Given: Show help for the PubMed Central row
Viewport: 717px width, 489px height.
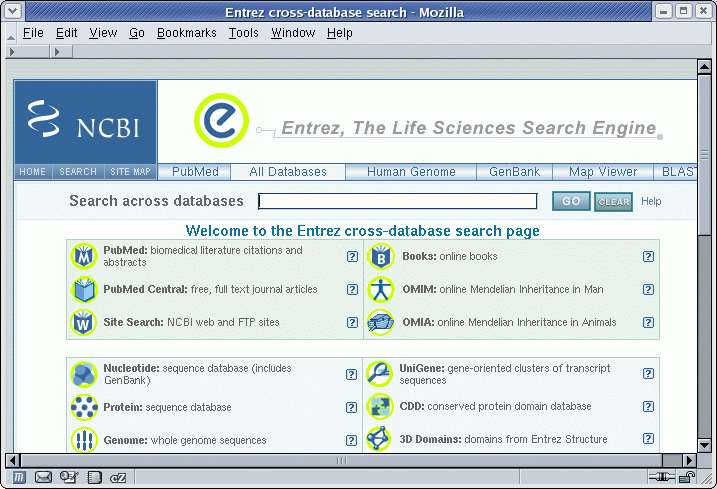Looking at the screenshot, I should [x=352, y=290].
